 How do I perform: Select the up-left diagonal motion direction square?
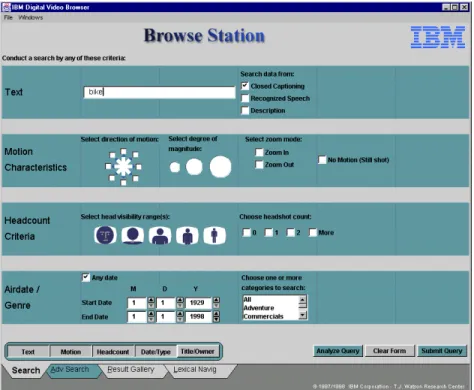pos(112,155)
